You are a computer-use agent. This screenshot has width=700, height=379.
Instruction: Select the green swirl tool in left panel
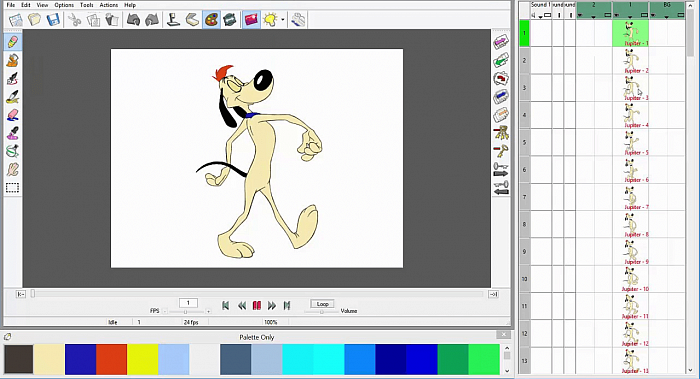pos(12,151)
